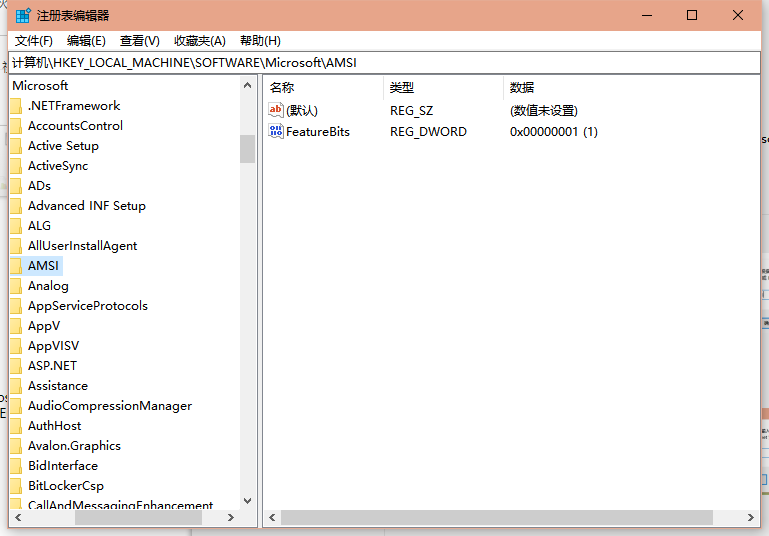The width and height of the screenshot is (769, 536).
Task: Select the BitLockerCsp key label
Action: (x=66, y=486)
